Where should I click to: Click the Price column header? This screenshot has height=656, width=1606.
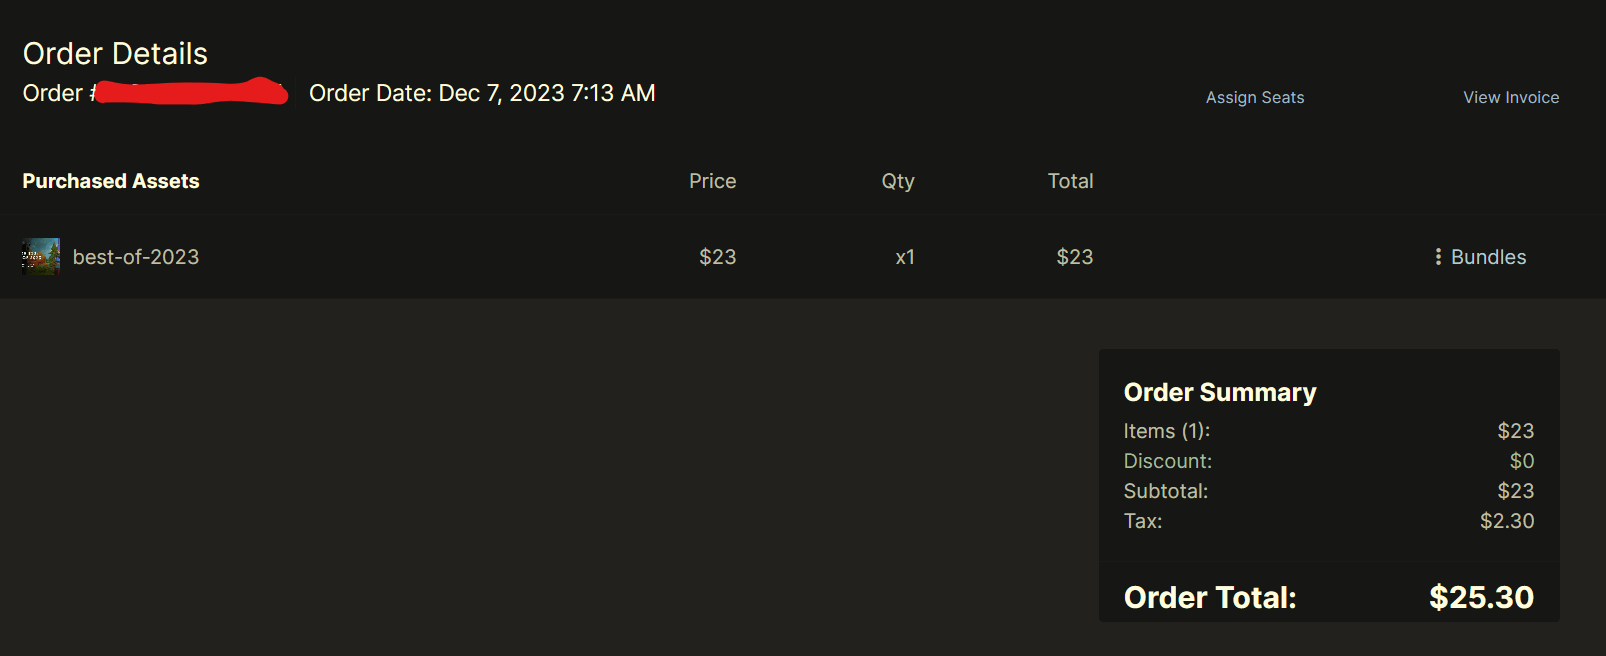[712, 181]
